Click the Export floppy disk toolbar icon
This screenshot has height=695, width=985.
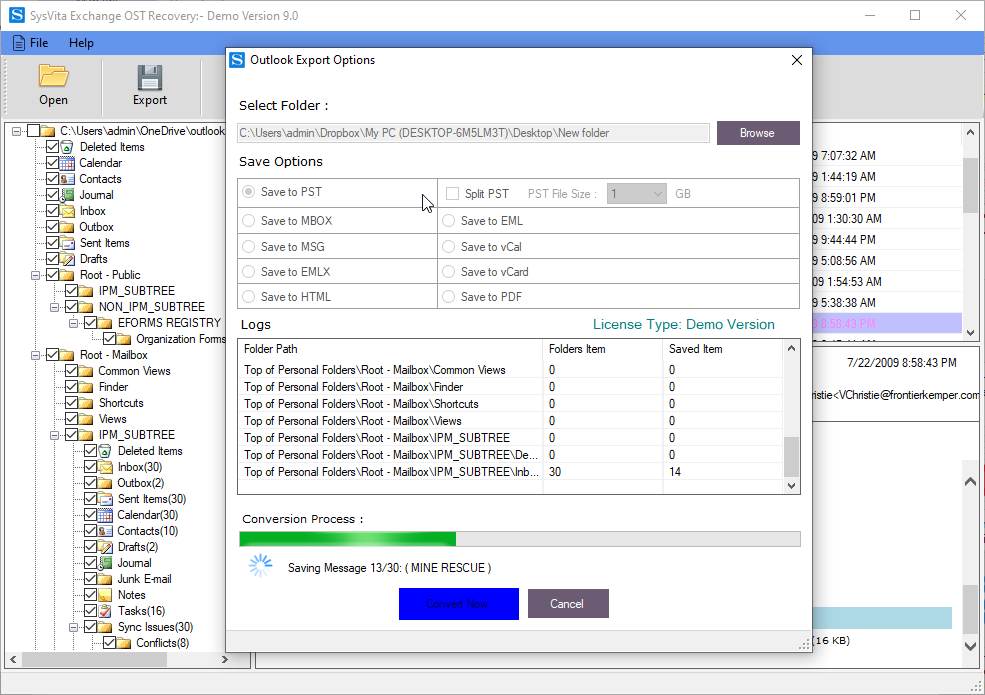(150, 77)
